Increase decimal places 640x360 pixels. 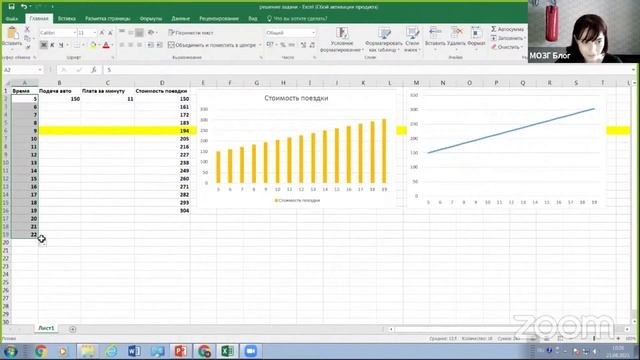(x=303, y=45)
